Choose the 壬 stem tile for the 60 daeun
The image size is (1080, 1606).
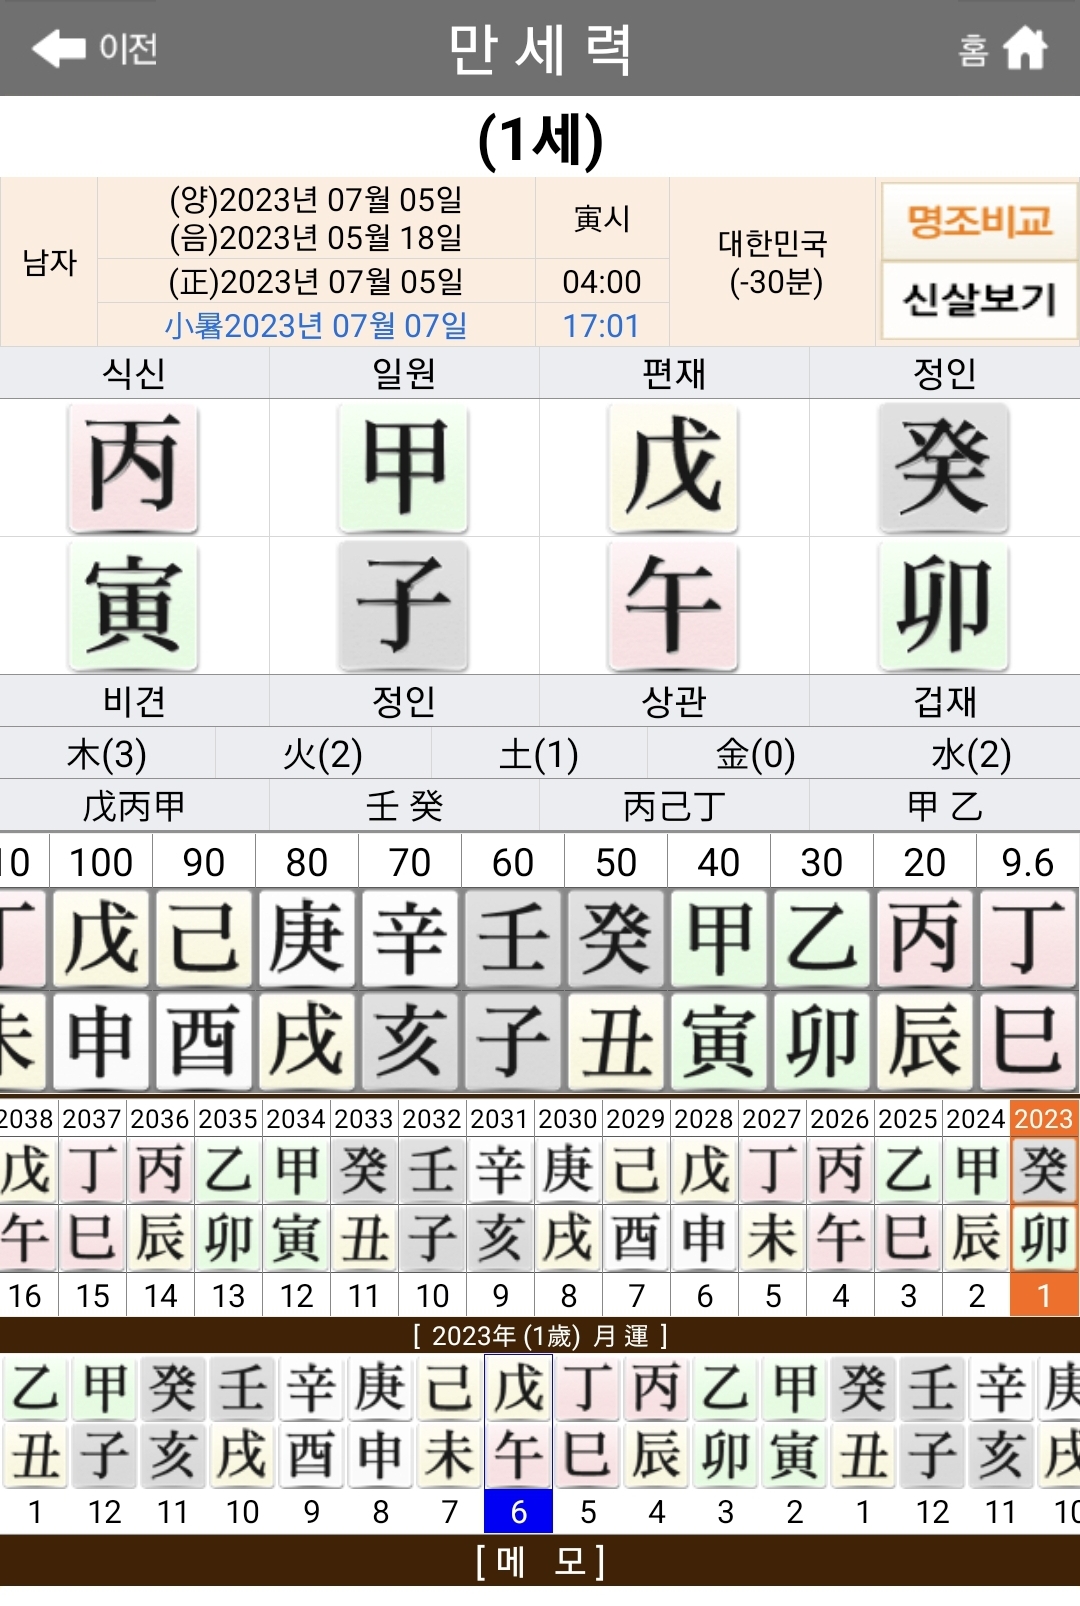(x=513, y=939)
